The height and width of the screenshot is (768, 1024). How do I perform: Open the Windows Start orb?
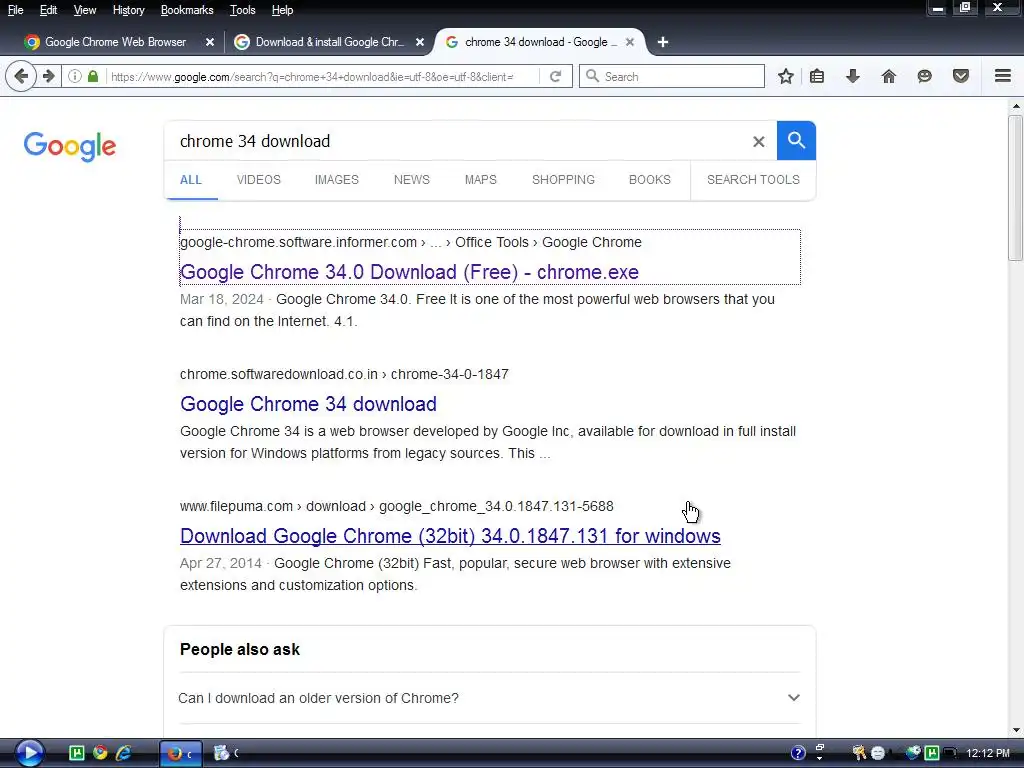28,753
